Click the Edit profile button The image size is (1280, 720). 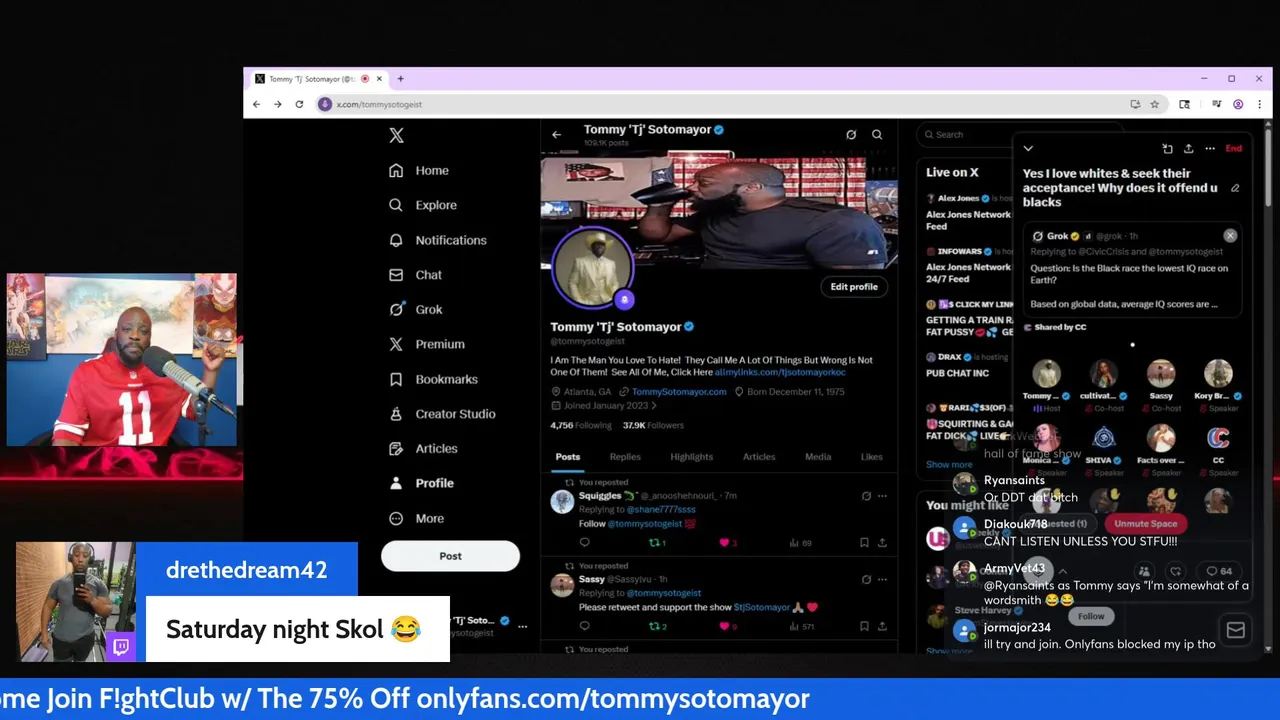(x=854, y=287)
